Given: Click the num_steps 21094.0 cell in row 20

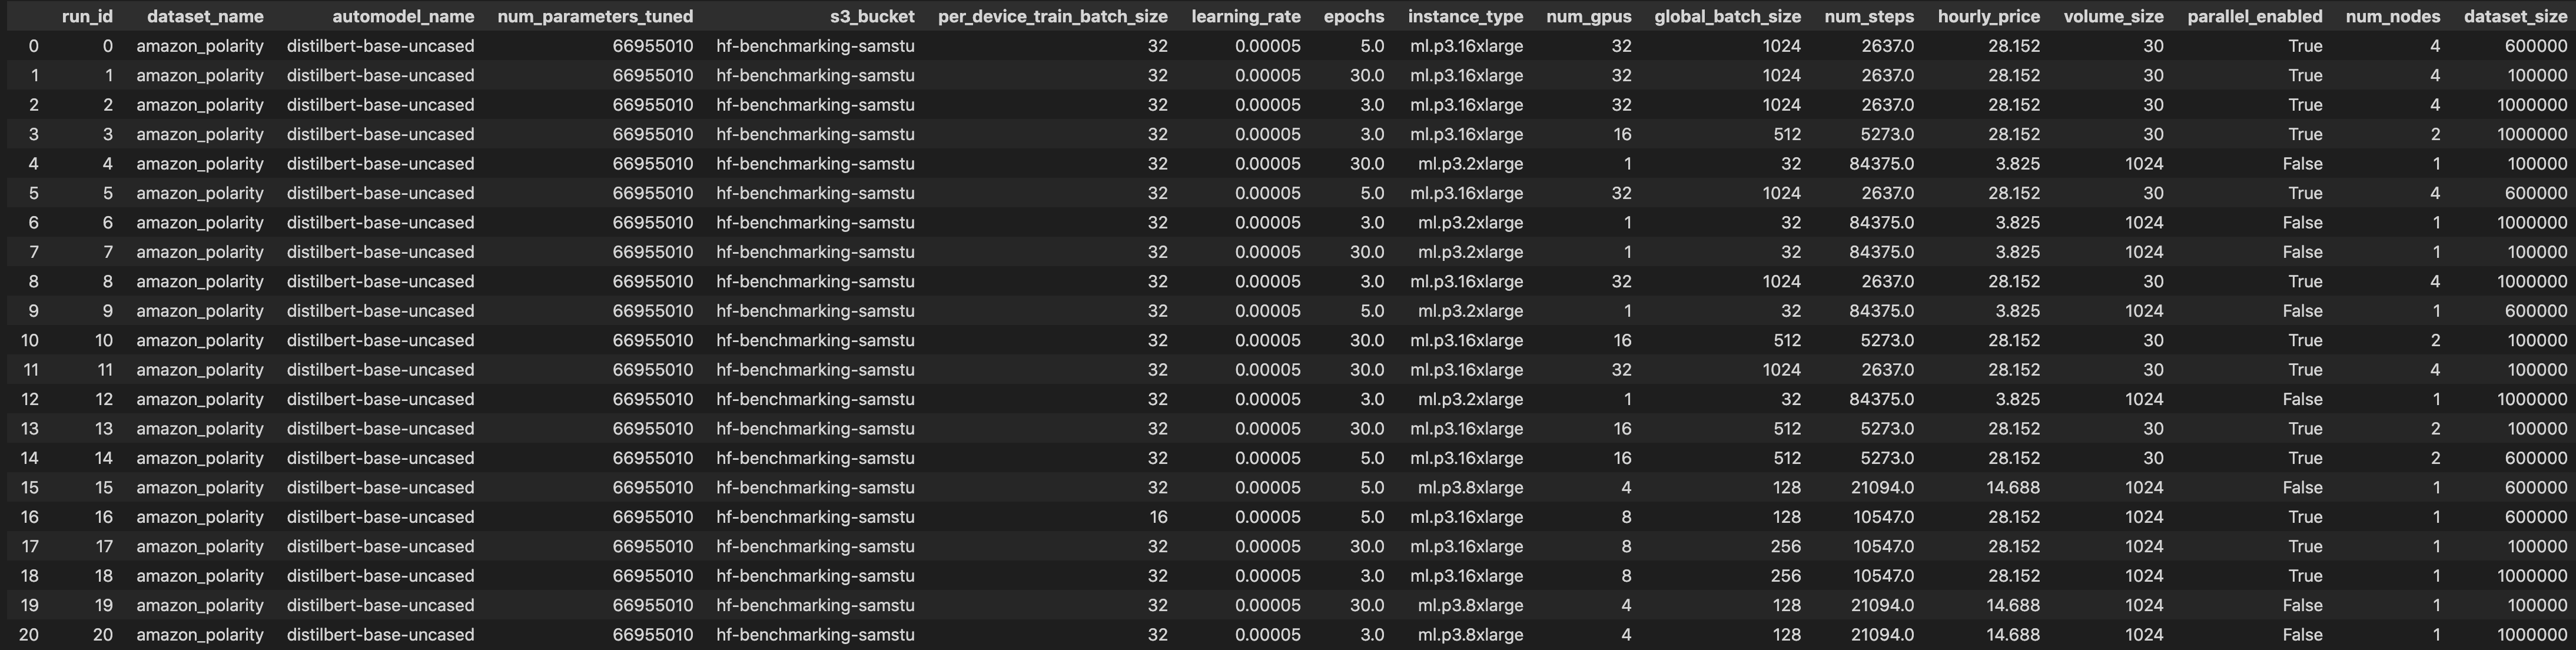Looking at the screenshot, I should pyautogui.click(x=1882, y=635).
